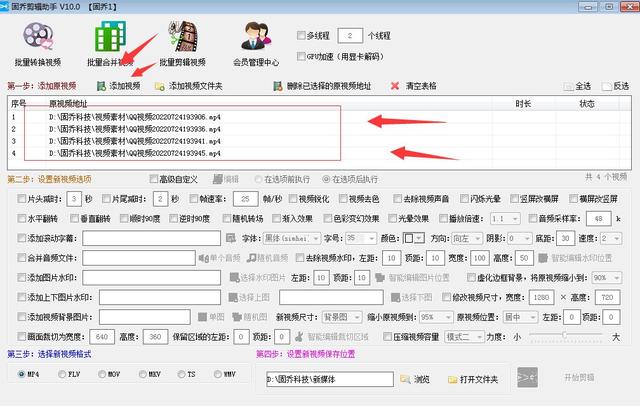Open the 颜色 color swatch picker

click(413, 238)
